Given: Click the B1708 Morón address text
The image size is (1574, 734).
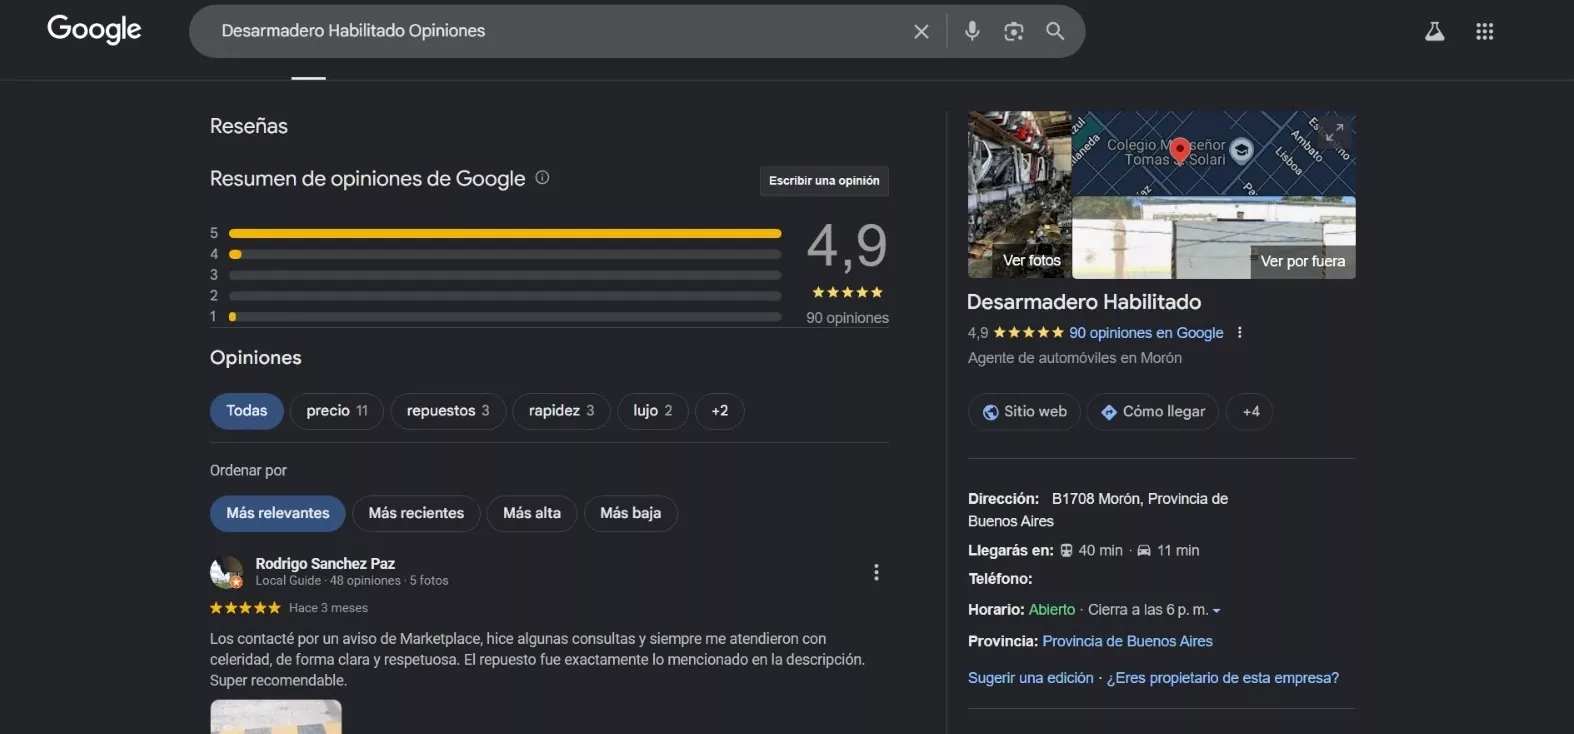Looking at the screenshot, I should click(x=1098, y=510).
